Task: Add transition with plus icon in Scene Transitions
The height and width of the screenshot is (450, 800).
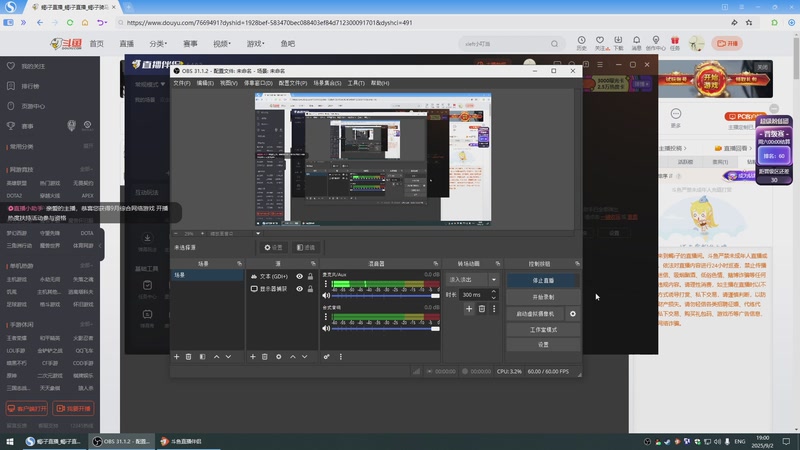Action: 469,309
